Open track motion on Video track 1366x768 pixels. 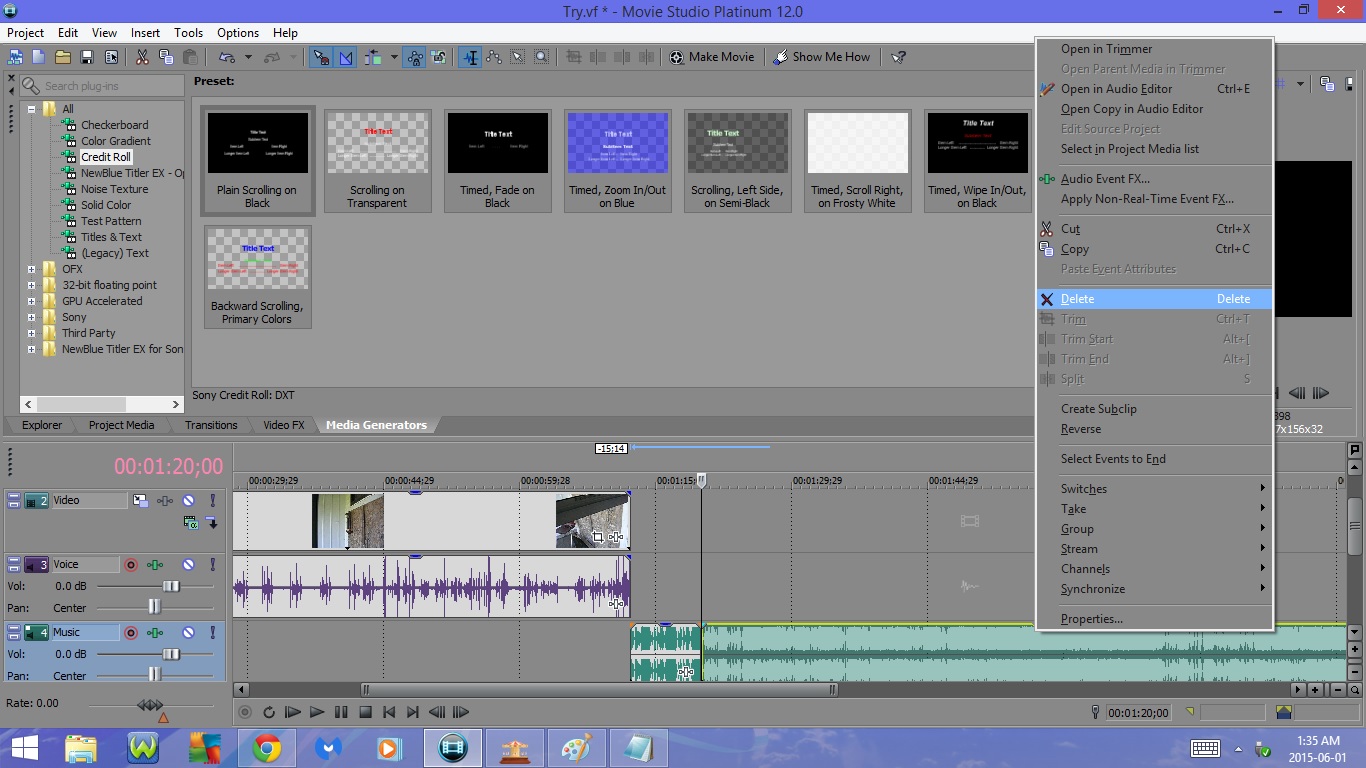141,501
